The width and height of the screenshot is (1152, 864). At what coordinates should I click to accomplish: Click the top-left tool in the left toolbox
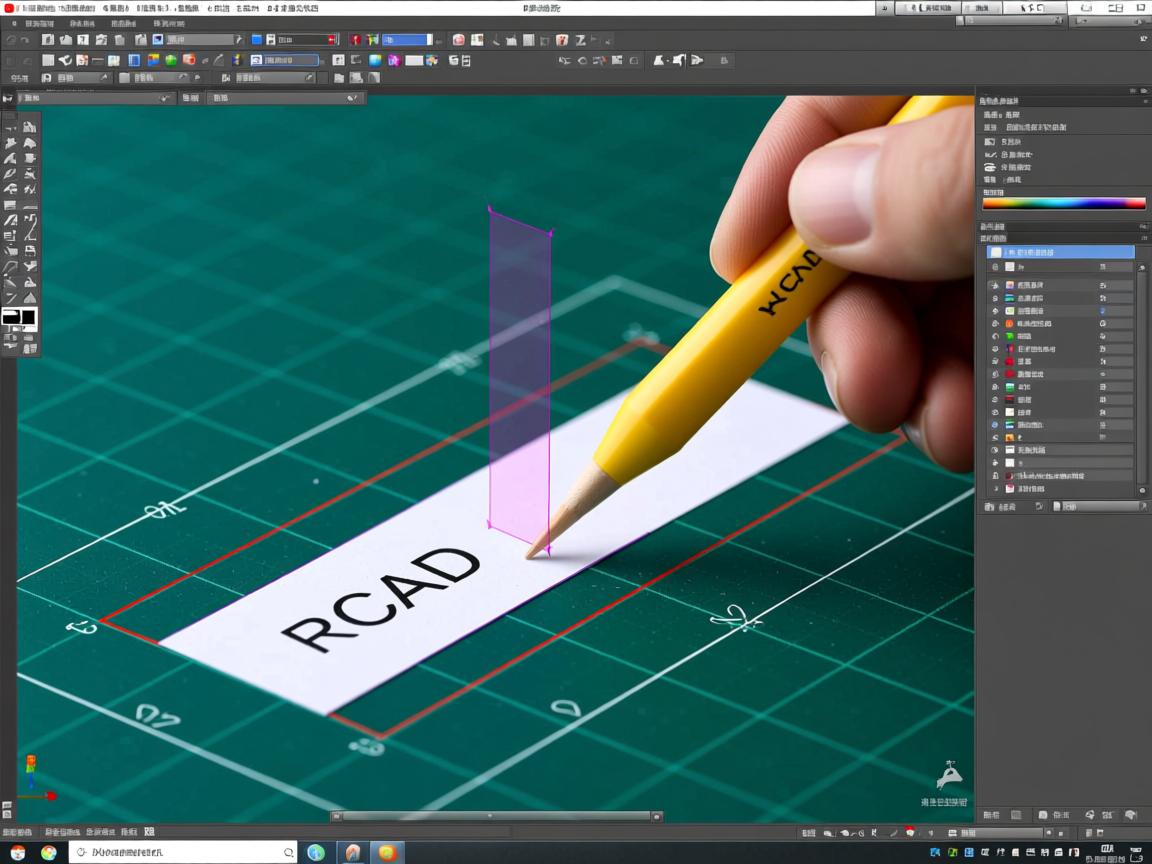click(11, 127)
